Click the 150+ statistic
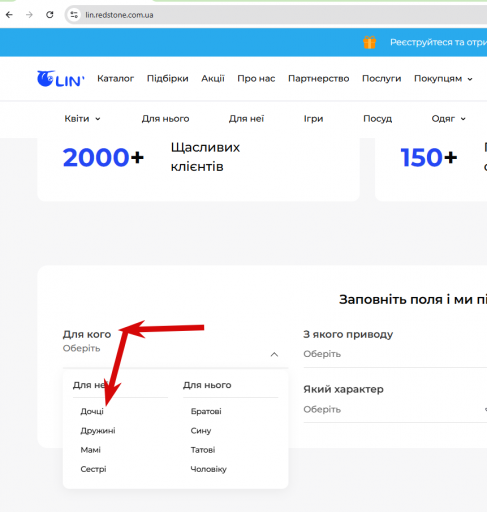 tap(429, 157)
